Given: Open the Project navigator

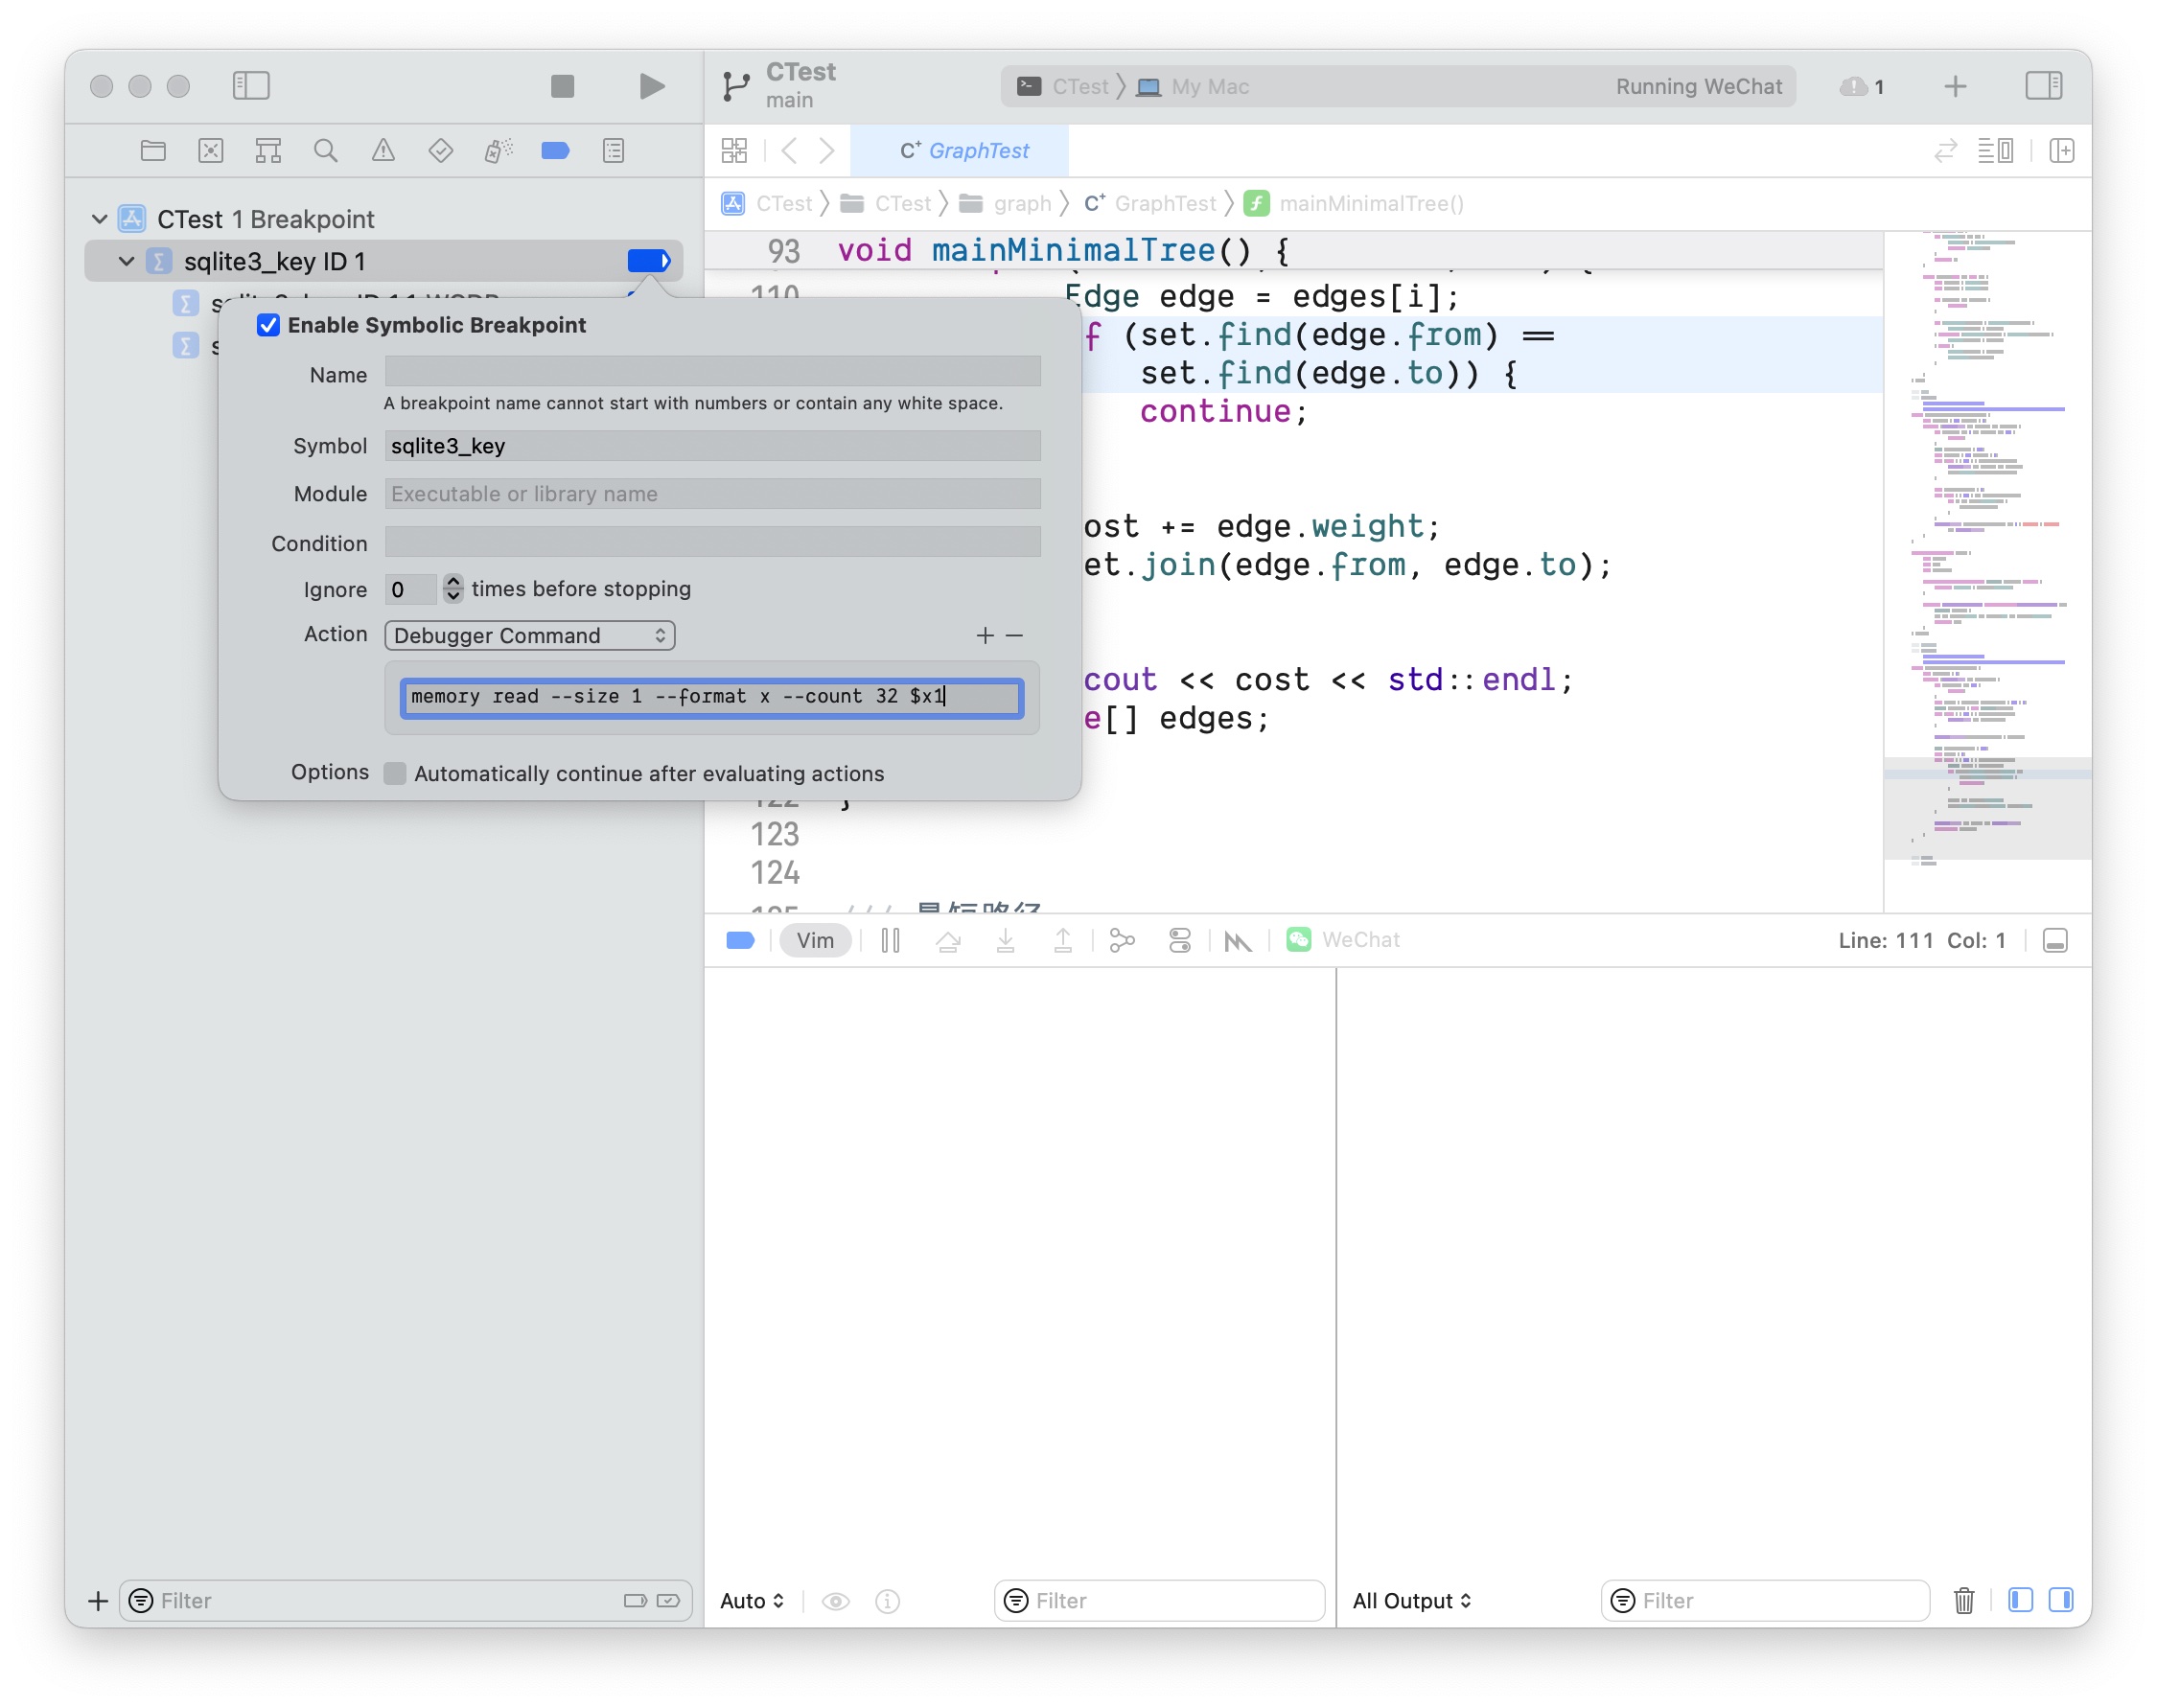Looking at the screenshot, I should (153, 150).
